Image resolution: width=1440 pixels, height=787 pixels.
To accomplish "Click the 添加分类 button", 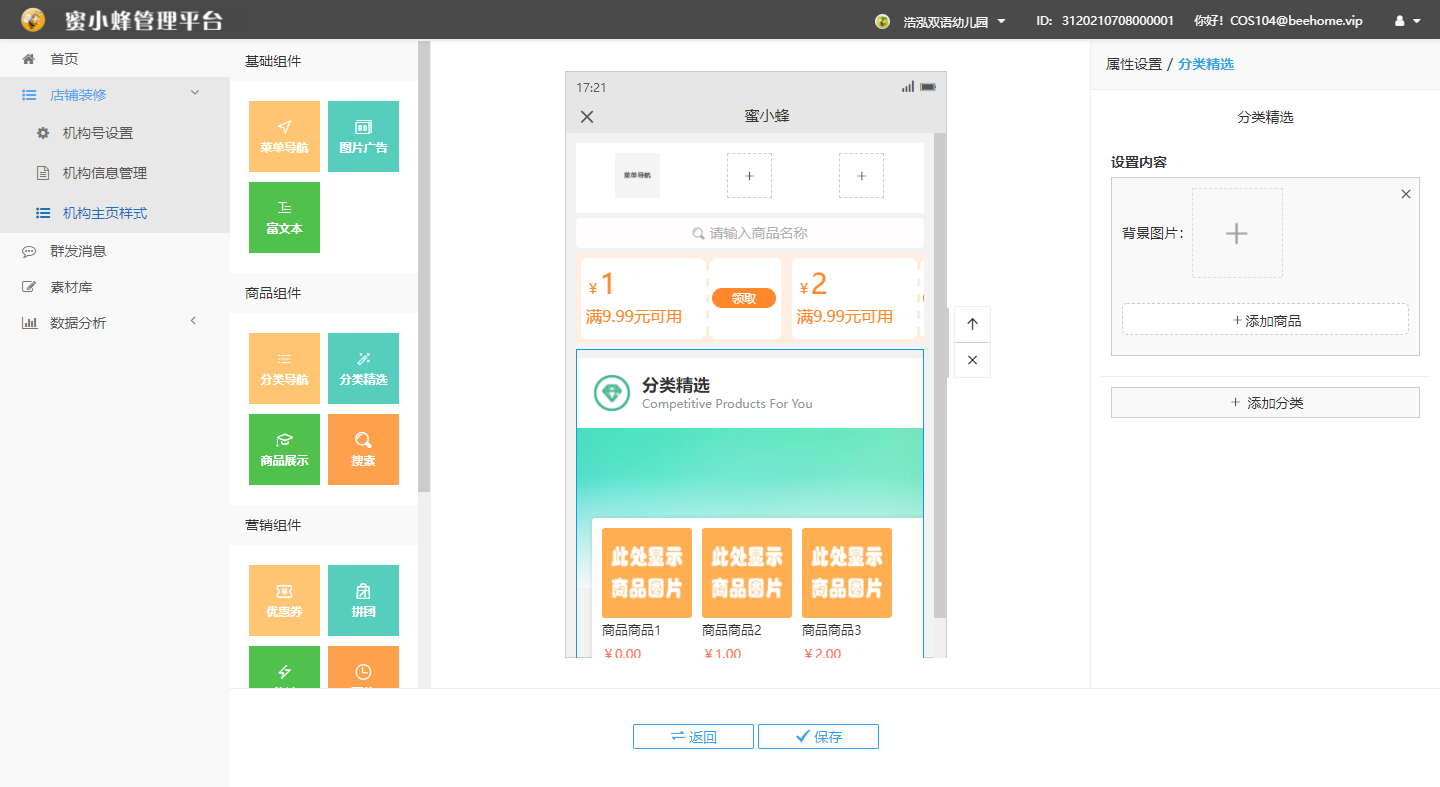I will (x=1265, y=403).
